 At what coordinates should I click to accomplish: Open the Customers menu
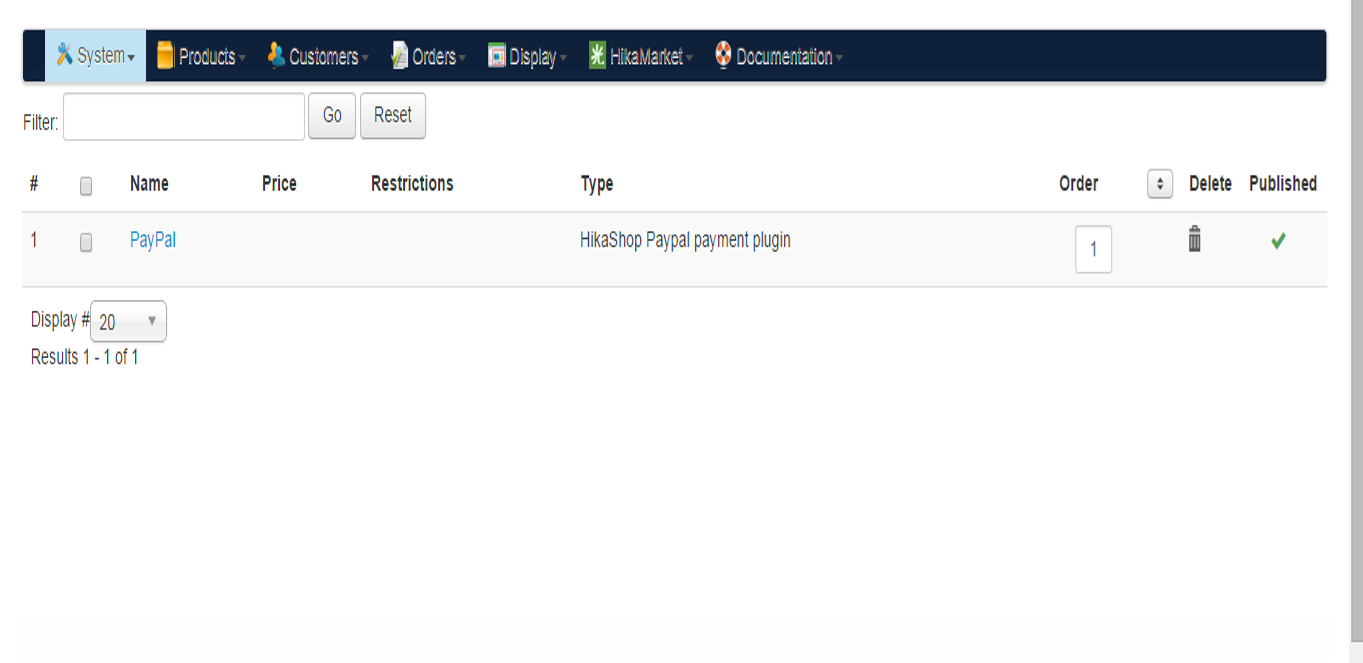pos(317,56)
